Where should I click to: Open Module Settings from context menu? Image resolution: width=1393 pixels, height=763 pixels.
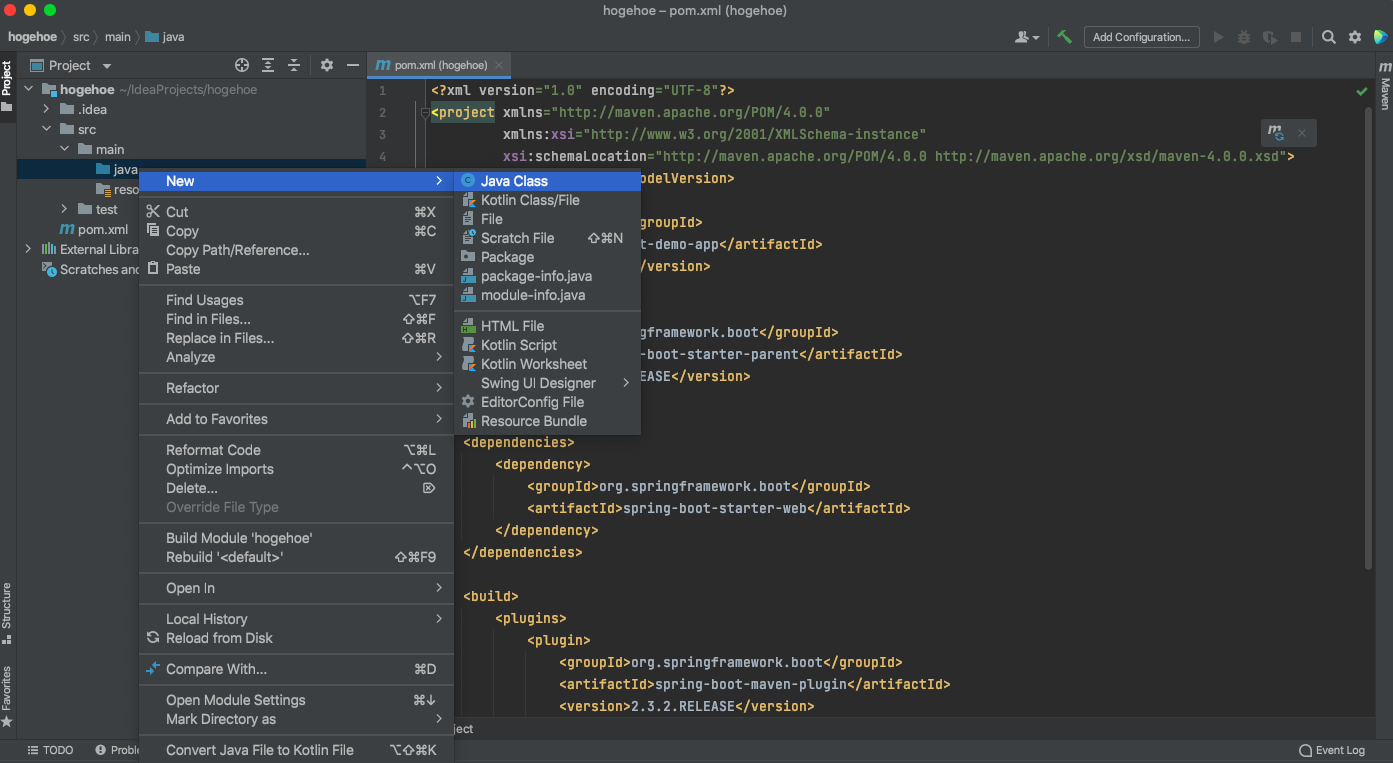(x=296, y=700)
